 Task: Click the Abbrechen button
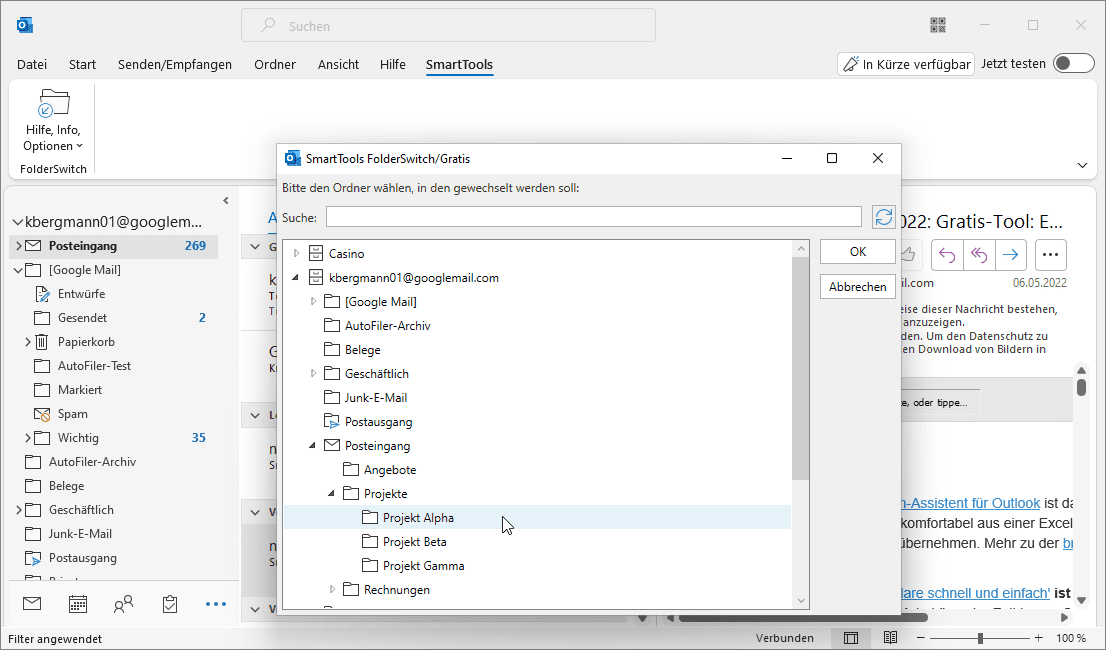(857, 287)
